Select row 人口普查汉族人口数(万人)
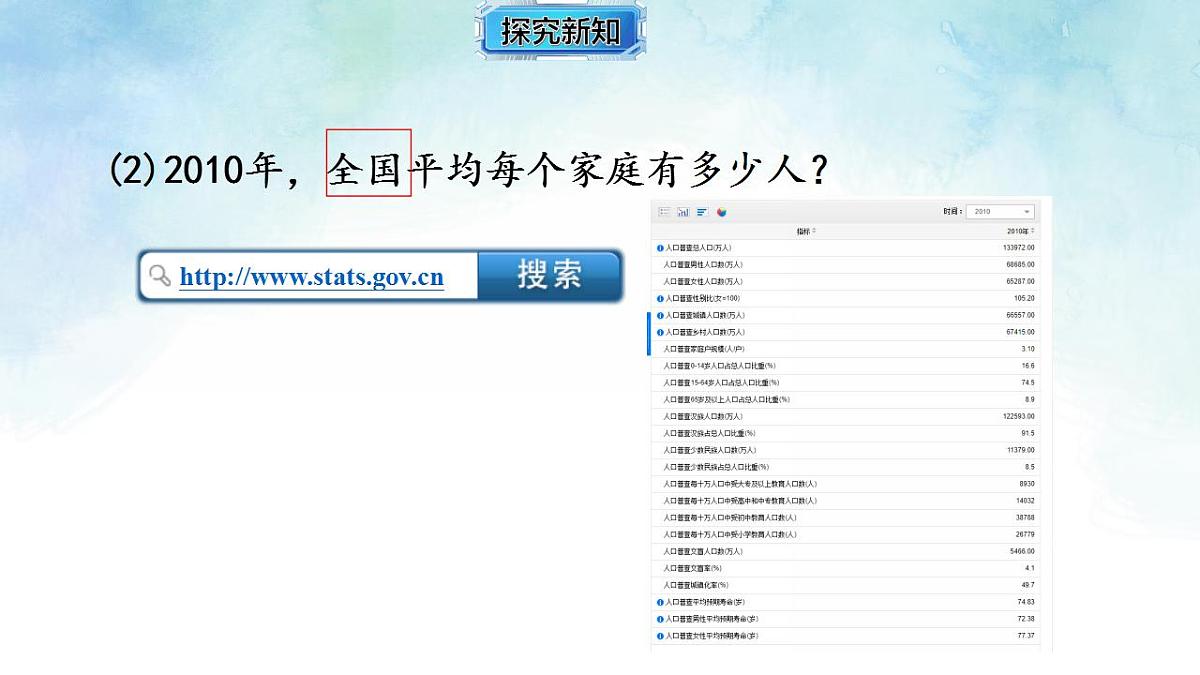Viewport: 1200px width, 675px height. pyautogui.click(x=846, y=416)
